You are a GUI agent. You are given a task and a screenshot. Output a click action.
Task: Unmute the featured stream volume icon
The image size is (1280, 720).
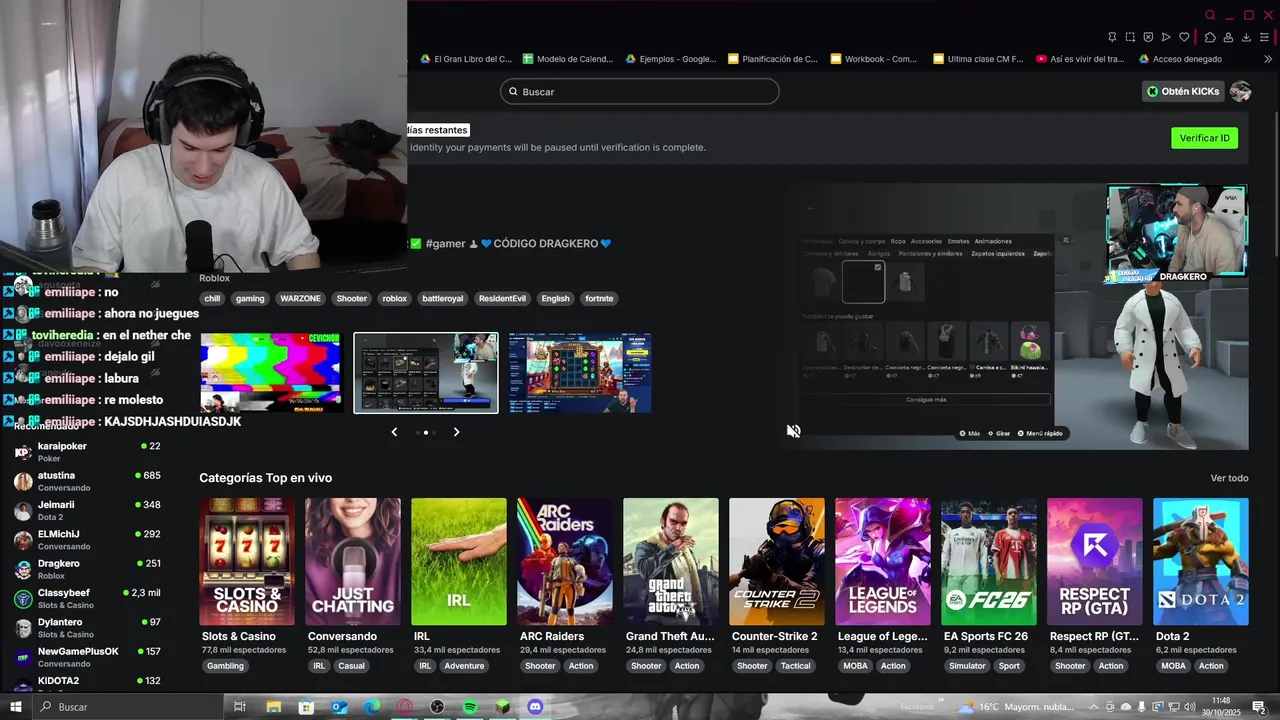[793, 431]
